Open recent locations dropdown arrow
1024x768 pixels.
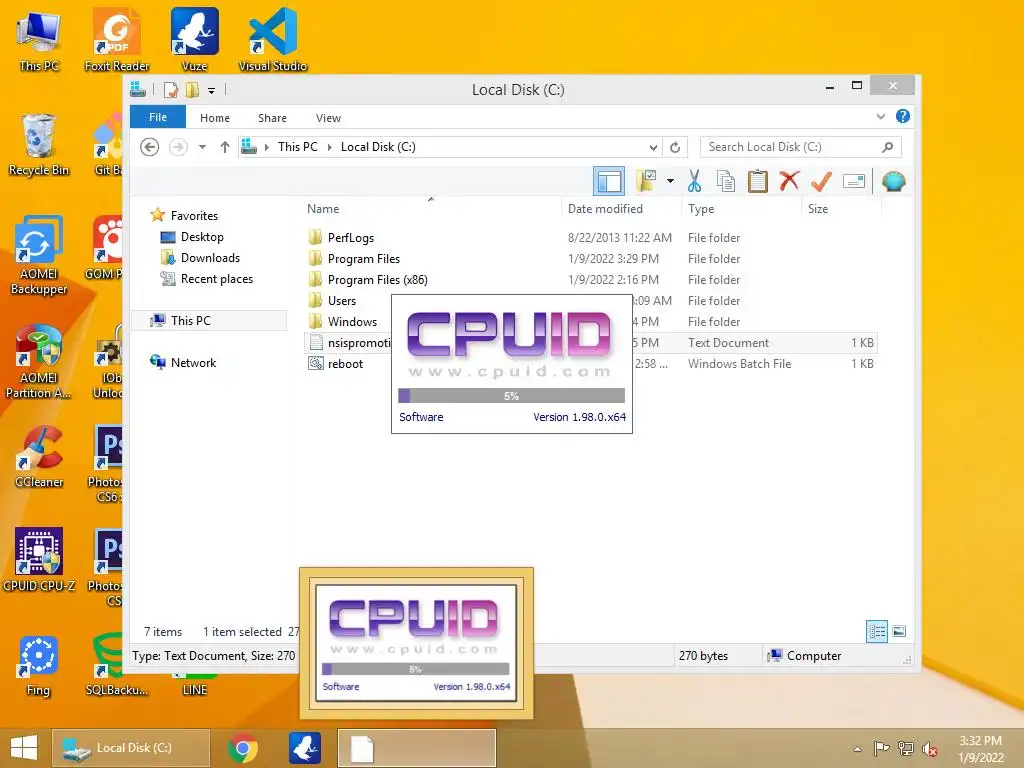202,147
